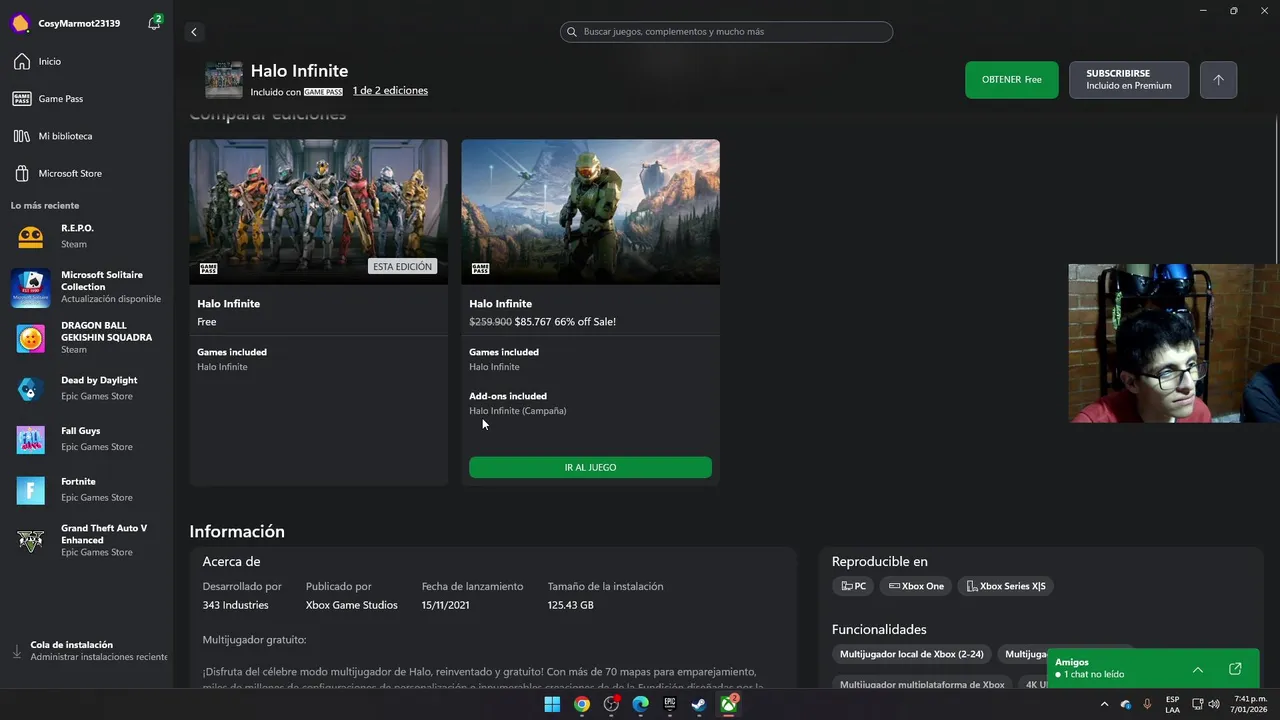Show hidden system tray icons
Viewport: 1280px width, 720px height.
tap(1104, 704)
